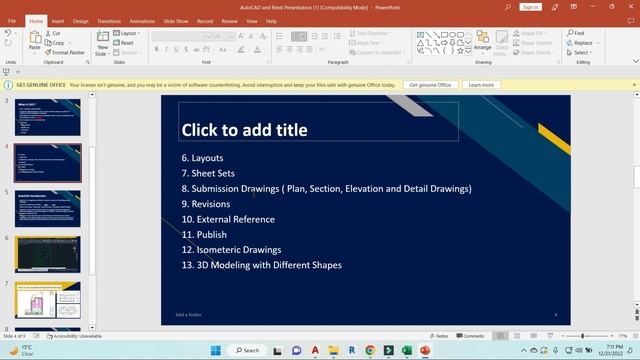640x360 pixels.
Task: Start slide show from status bar icon
Action: coord(550,336)
